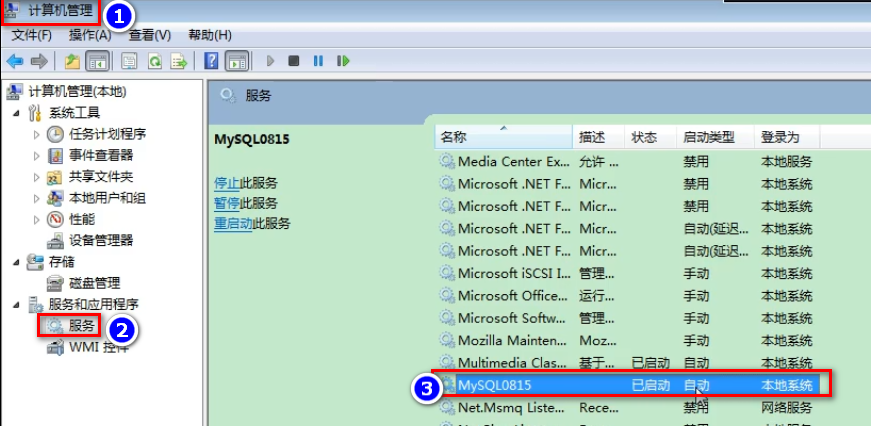Open the 文件(F) menu

[32, 36]
